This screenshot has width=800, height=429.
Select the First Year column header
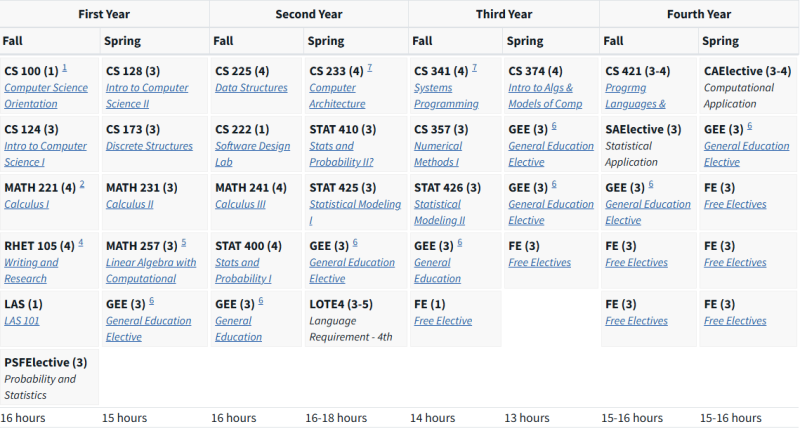(x=104, y=14)
